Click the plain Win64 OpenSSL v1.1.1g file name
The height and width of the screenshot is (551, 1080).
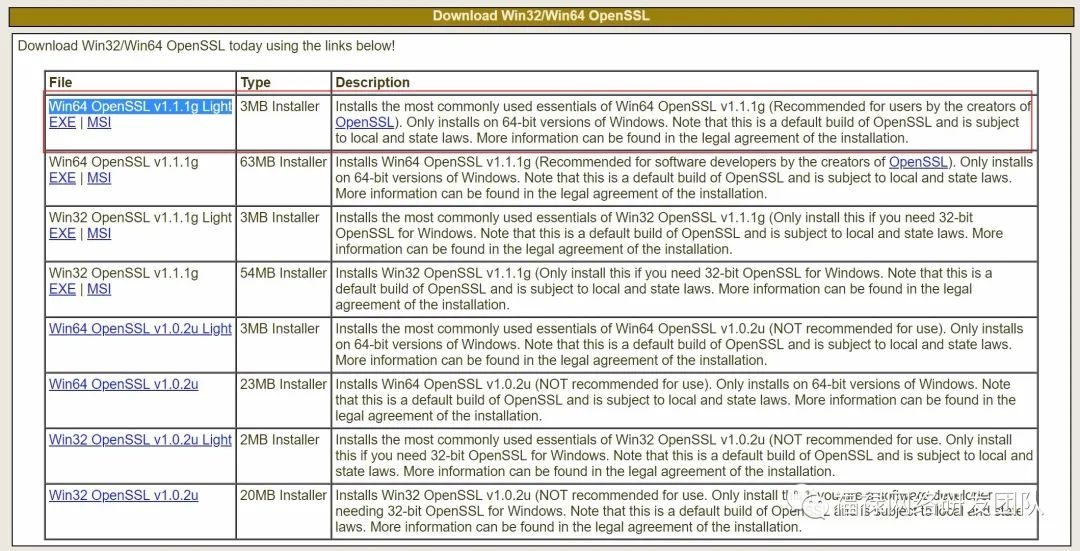pos(123,163)
